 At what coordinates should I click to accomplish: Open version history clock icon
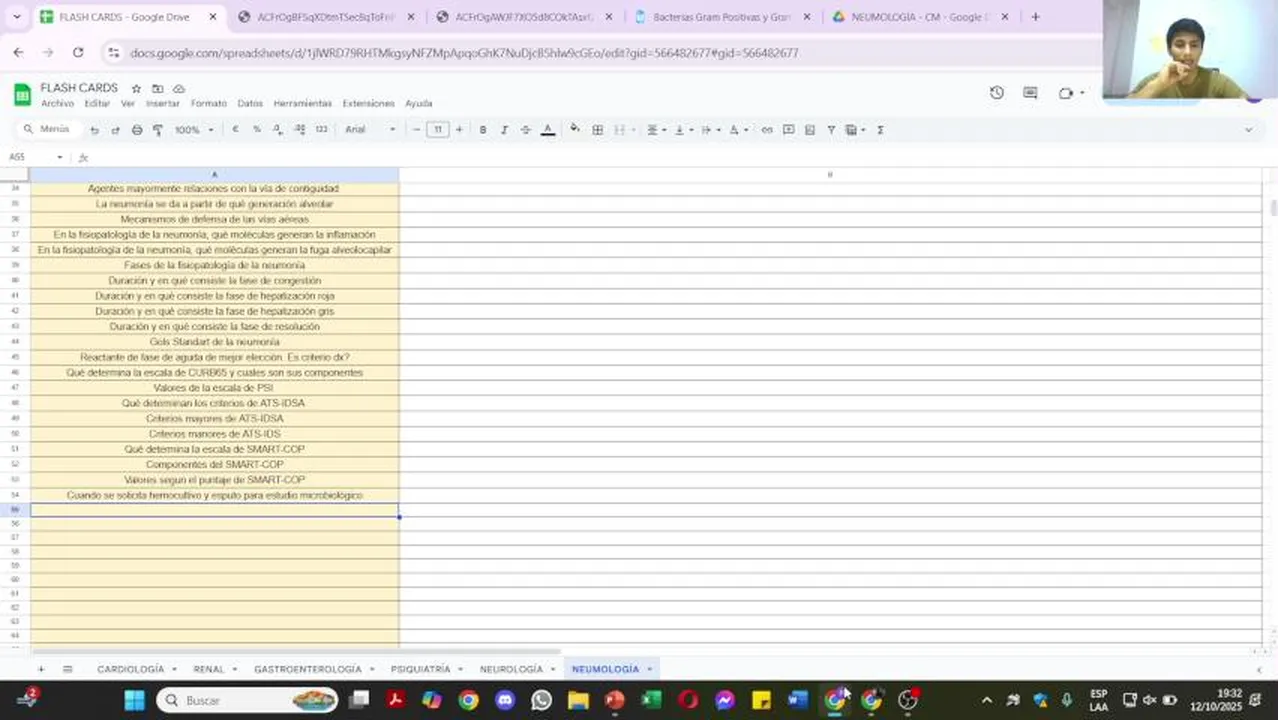pos(997,93)
